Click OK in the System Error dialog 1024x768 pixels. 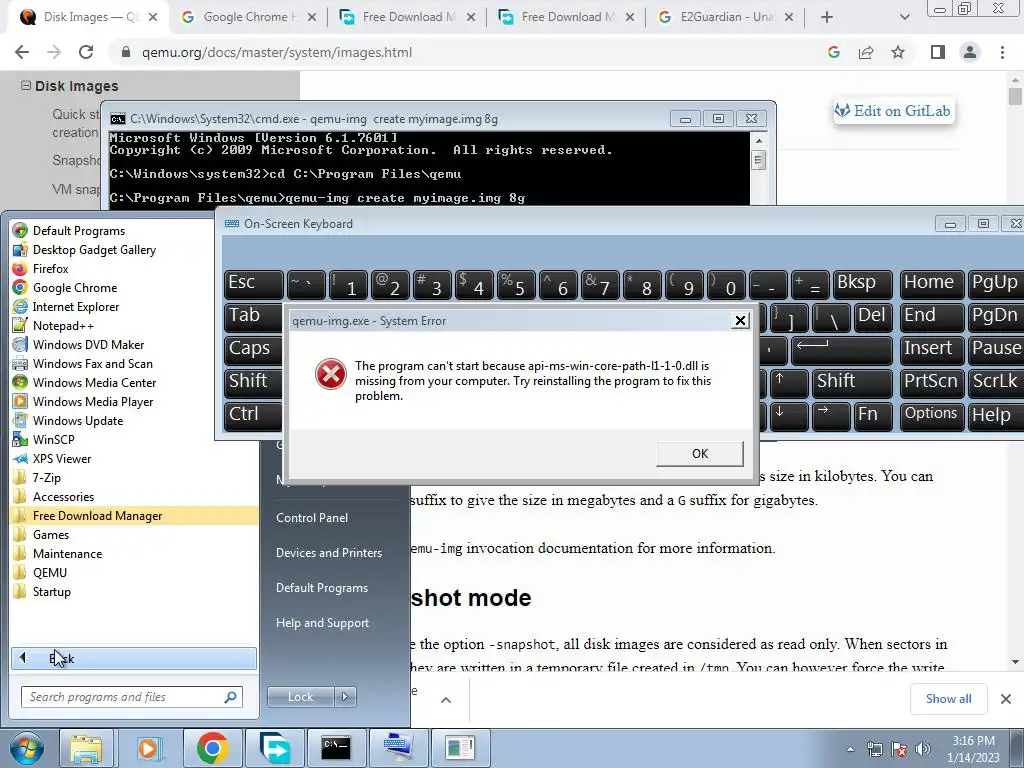pyautogui.click(x=699, y=453)
